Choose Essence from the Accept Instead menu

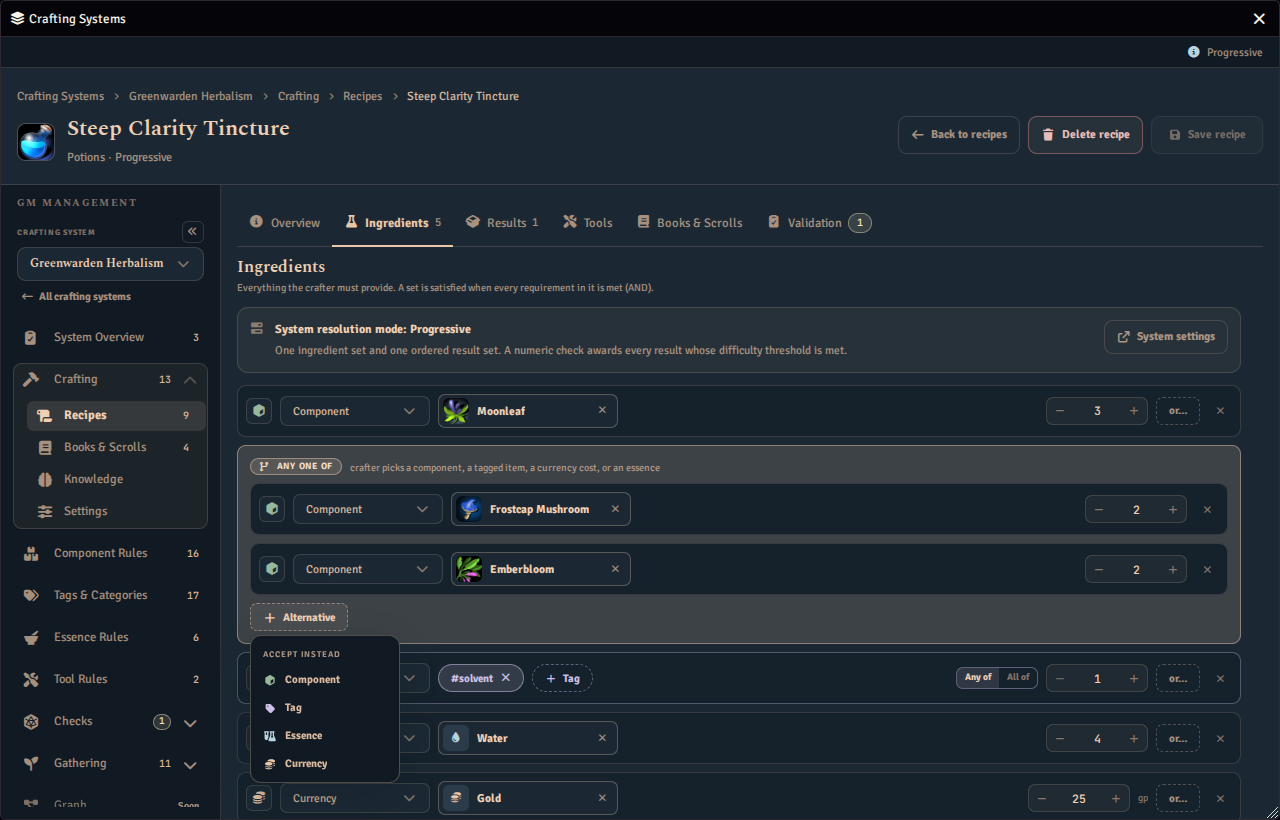click(325, 735)
